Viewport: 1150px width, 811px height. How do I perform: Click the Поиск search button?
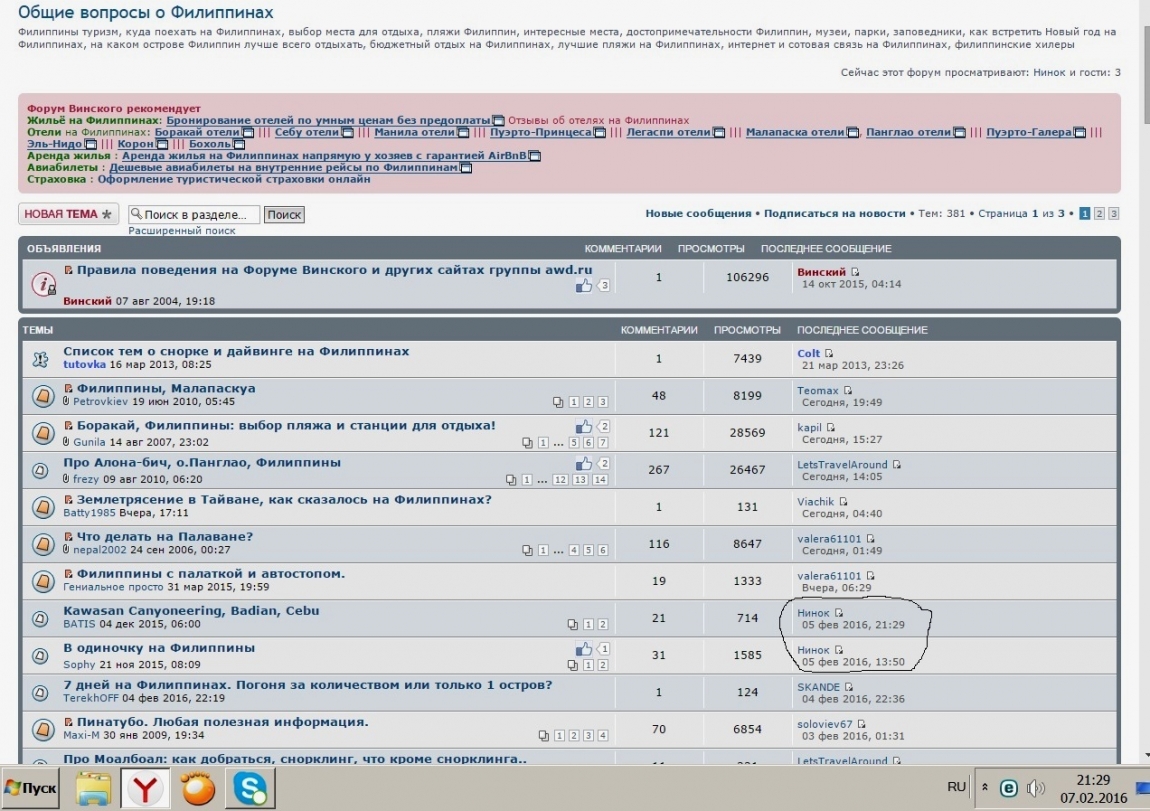(x=284, y=215)
